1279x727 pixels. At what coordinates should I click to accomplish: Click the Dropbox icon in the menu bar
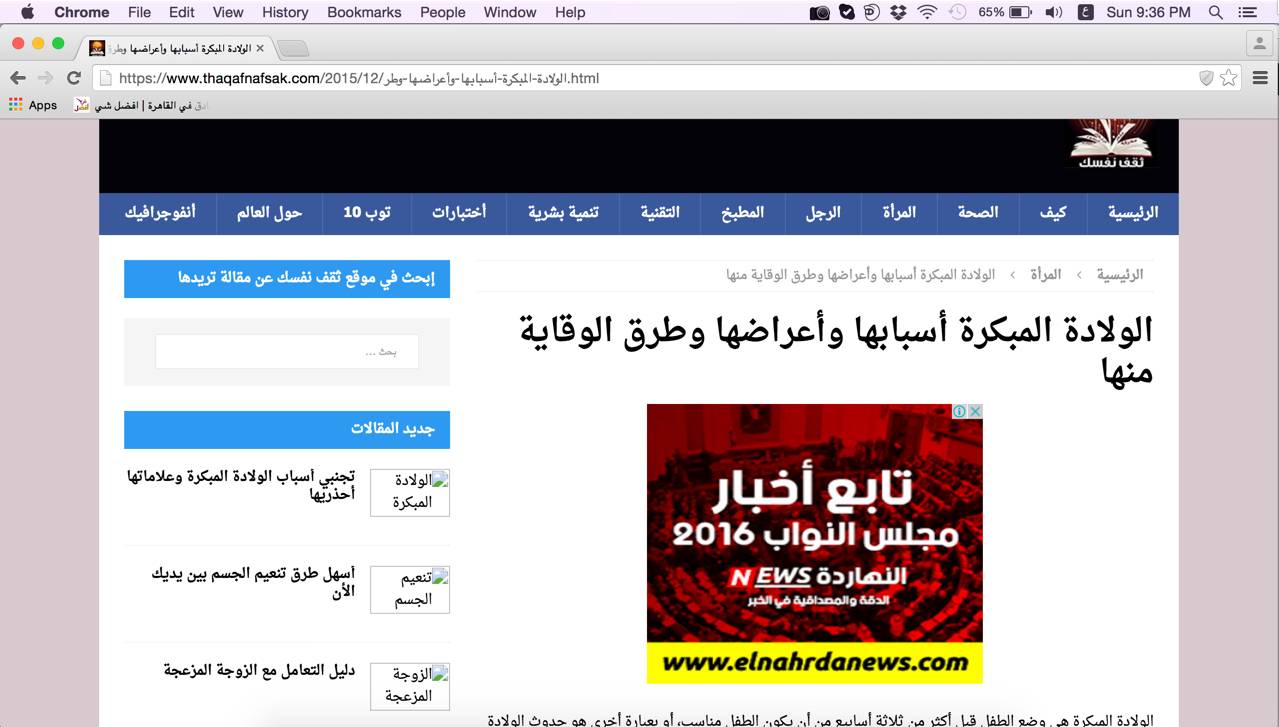(x=899, y=12)
